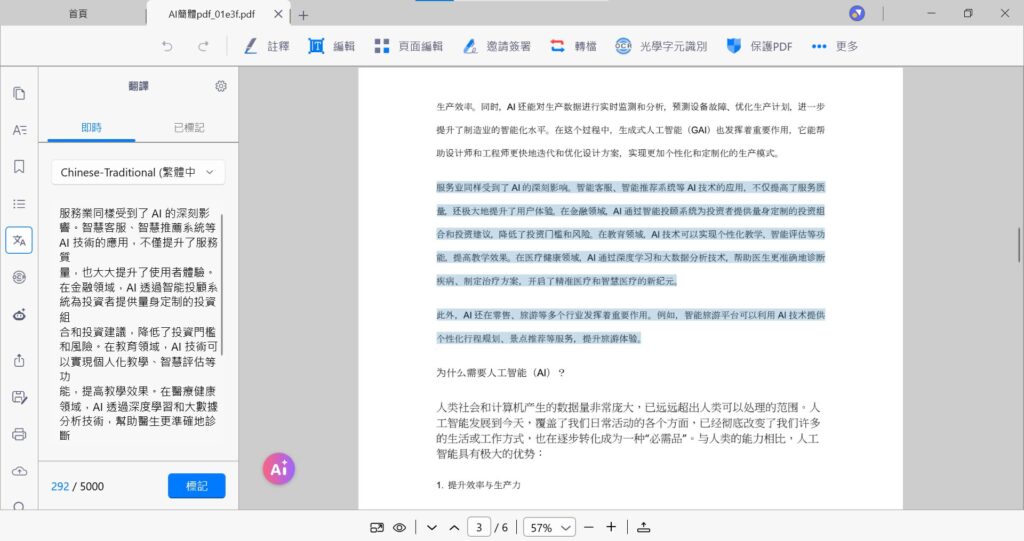Open the 註釋 annotation tool
This screenshot has height=541, width=1024.
[266, 46]
